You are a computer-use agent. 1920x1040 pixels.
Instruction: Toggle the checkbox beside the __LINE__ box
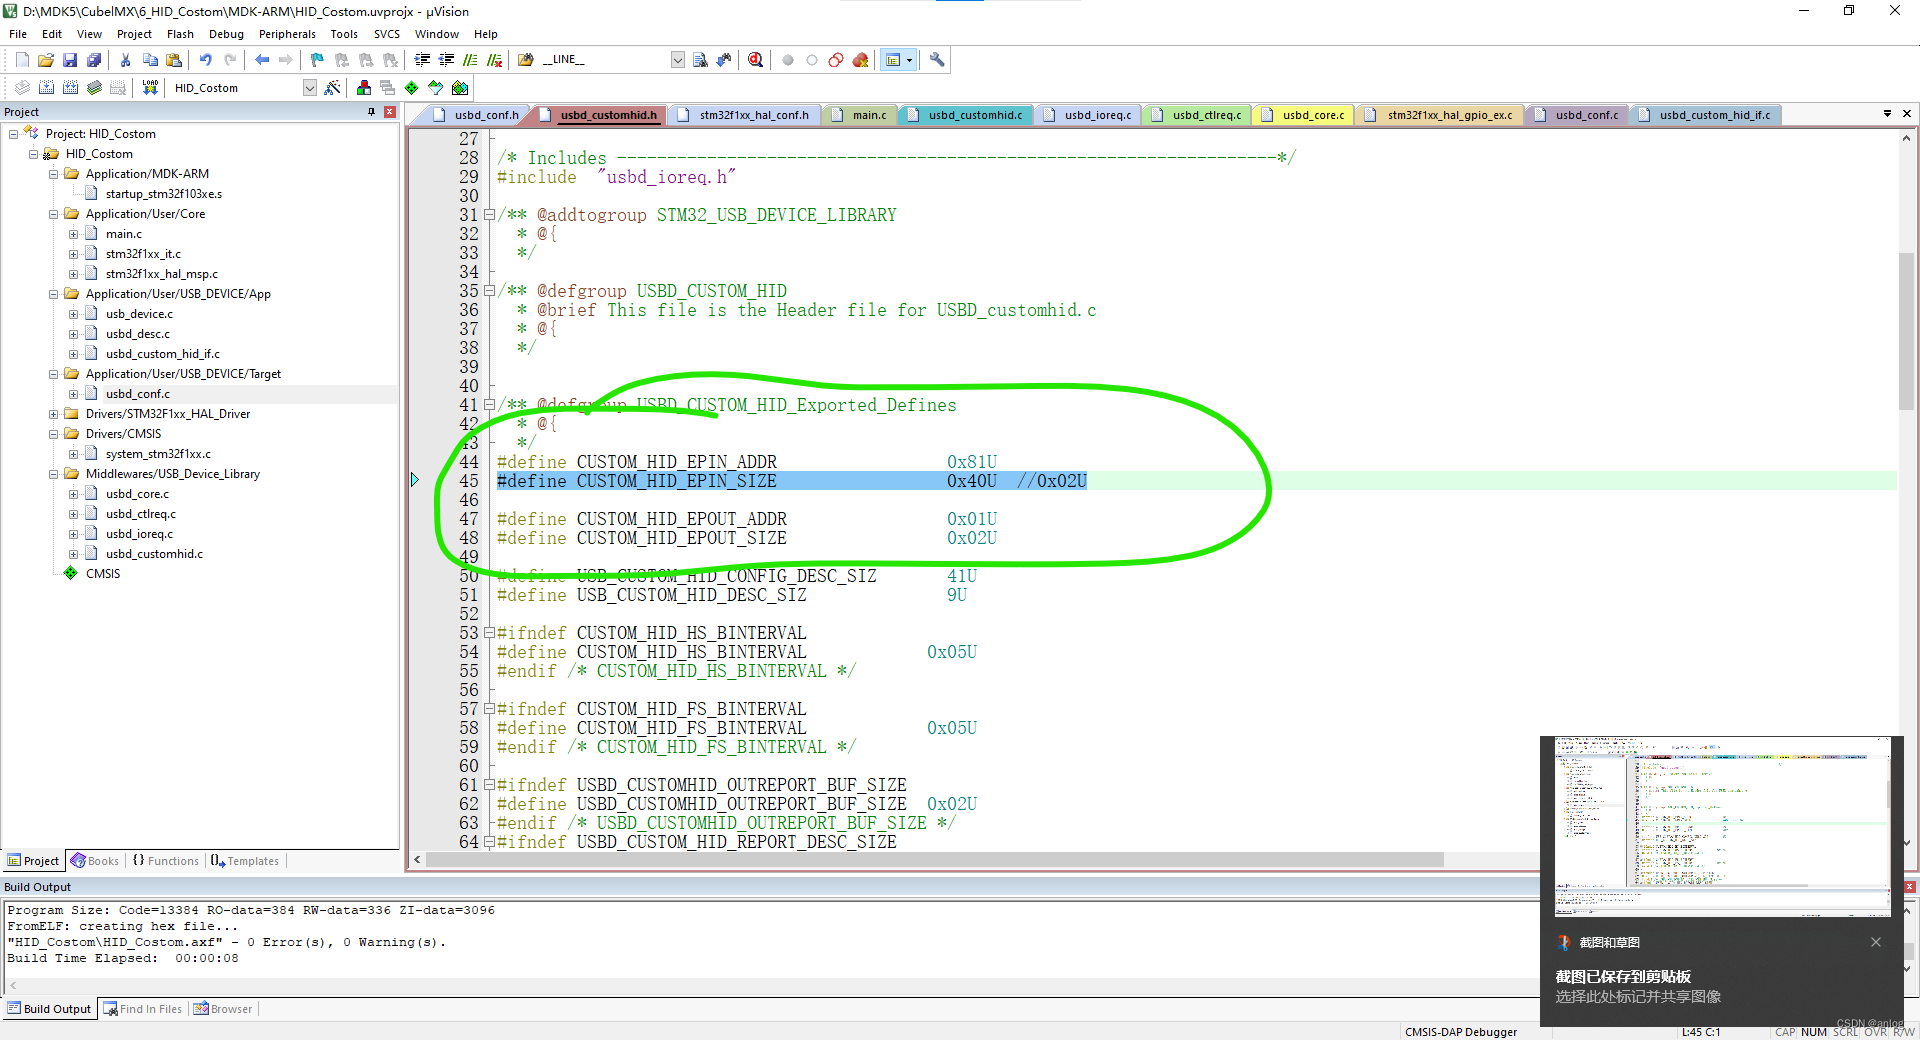[x=677, y=60]
